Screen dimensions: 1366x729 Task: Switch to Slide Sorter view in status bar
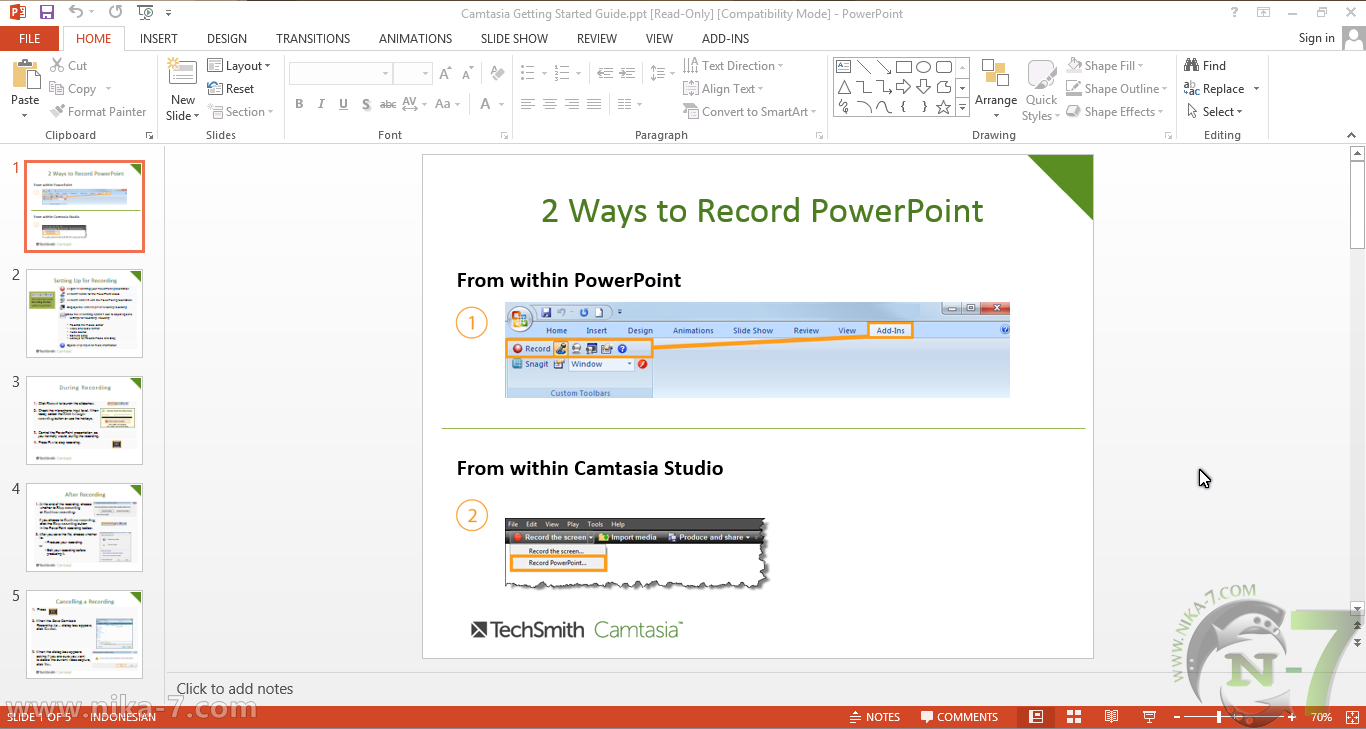point(1074,717)
